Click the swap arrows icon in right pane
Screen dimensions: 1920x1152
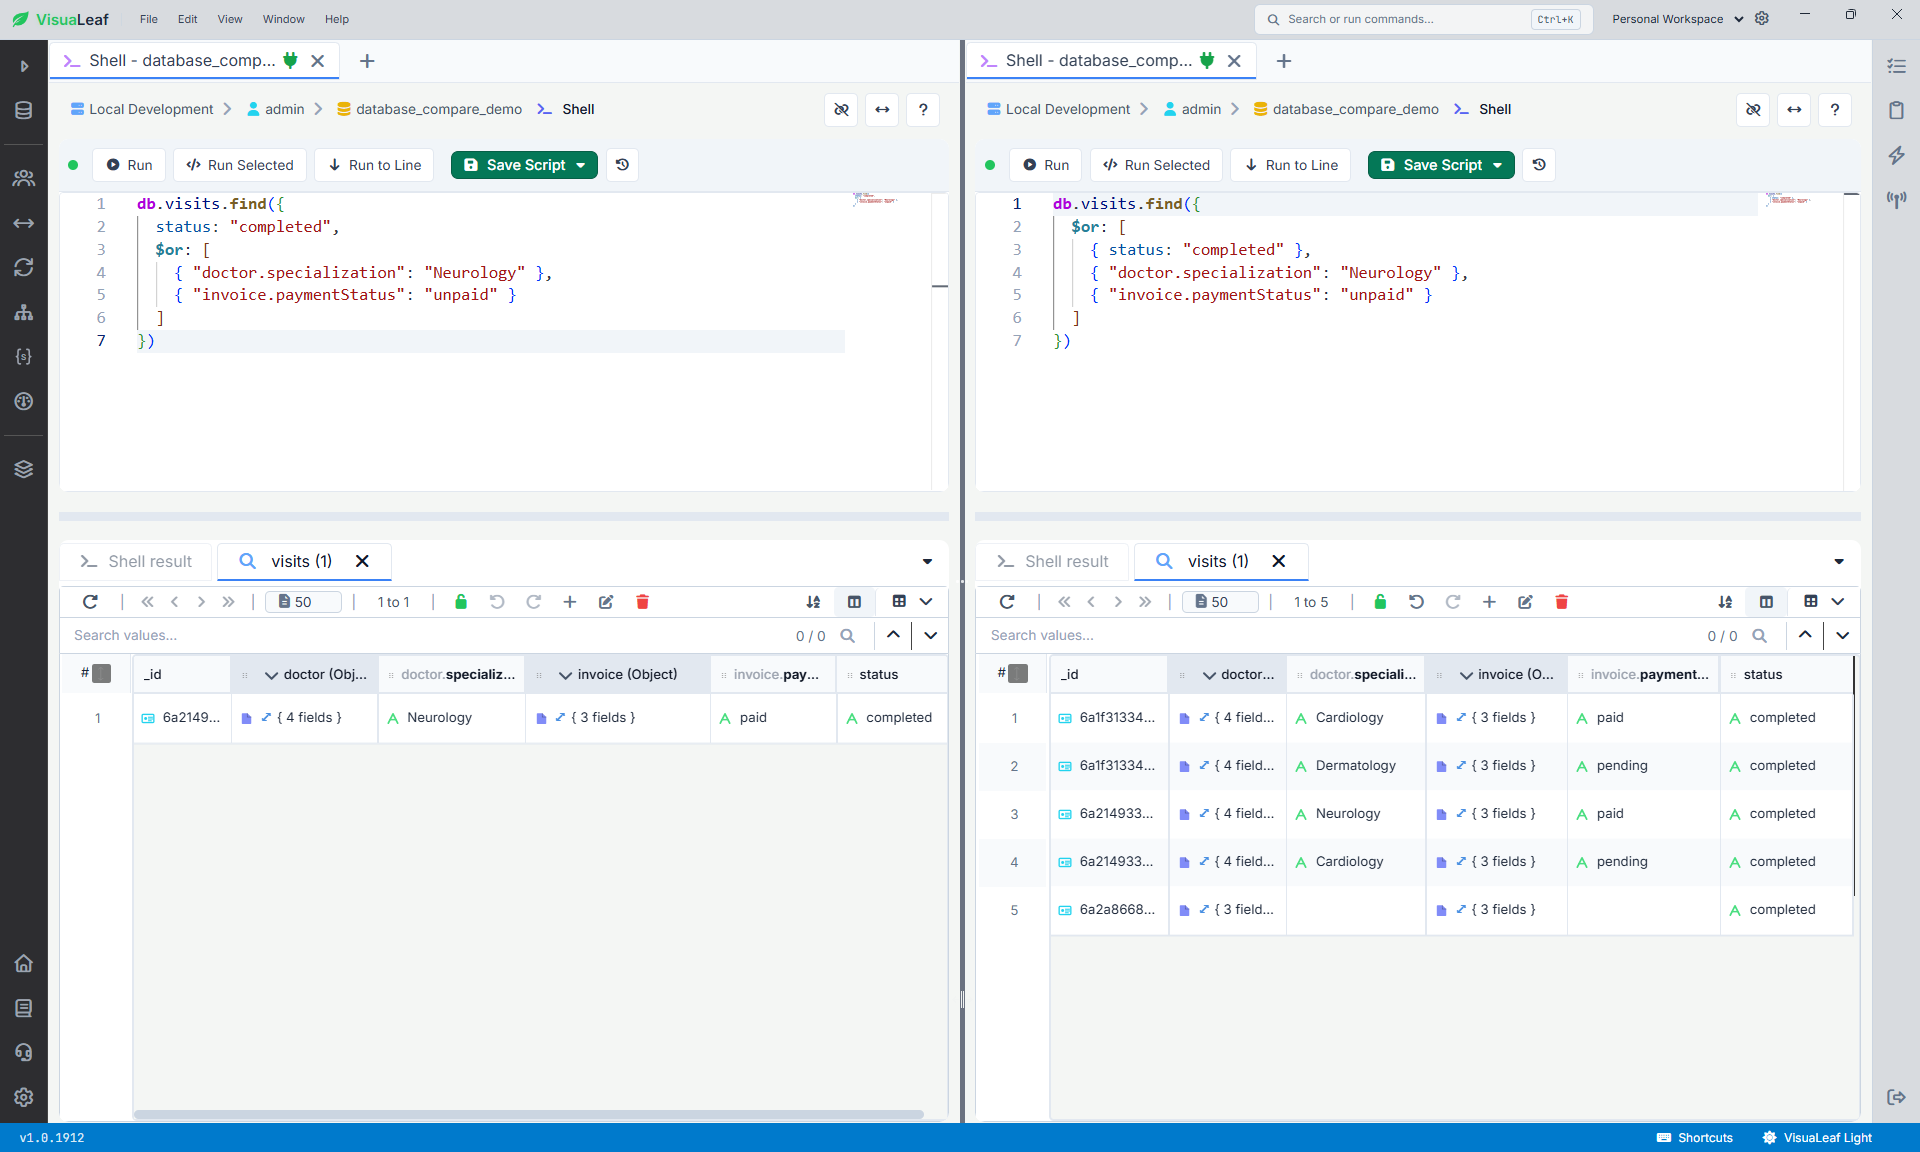coord(1794,110)
